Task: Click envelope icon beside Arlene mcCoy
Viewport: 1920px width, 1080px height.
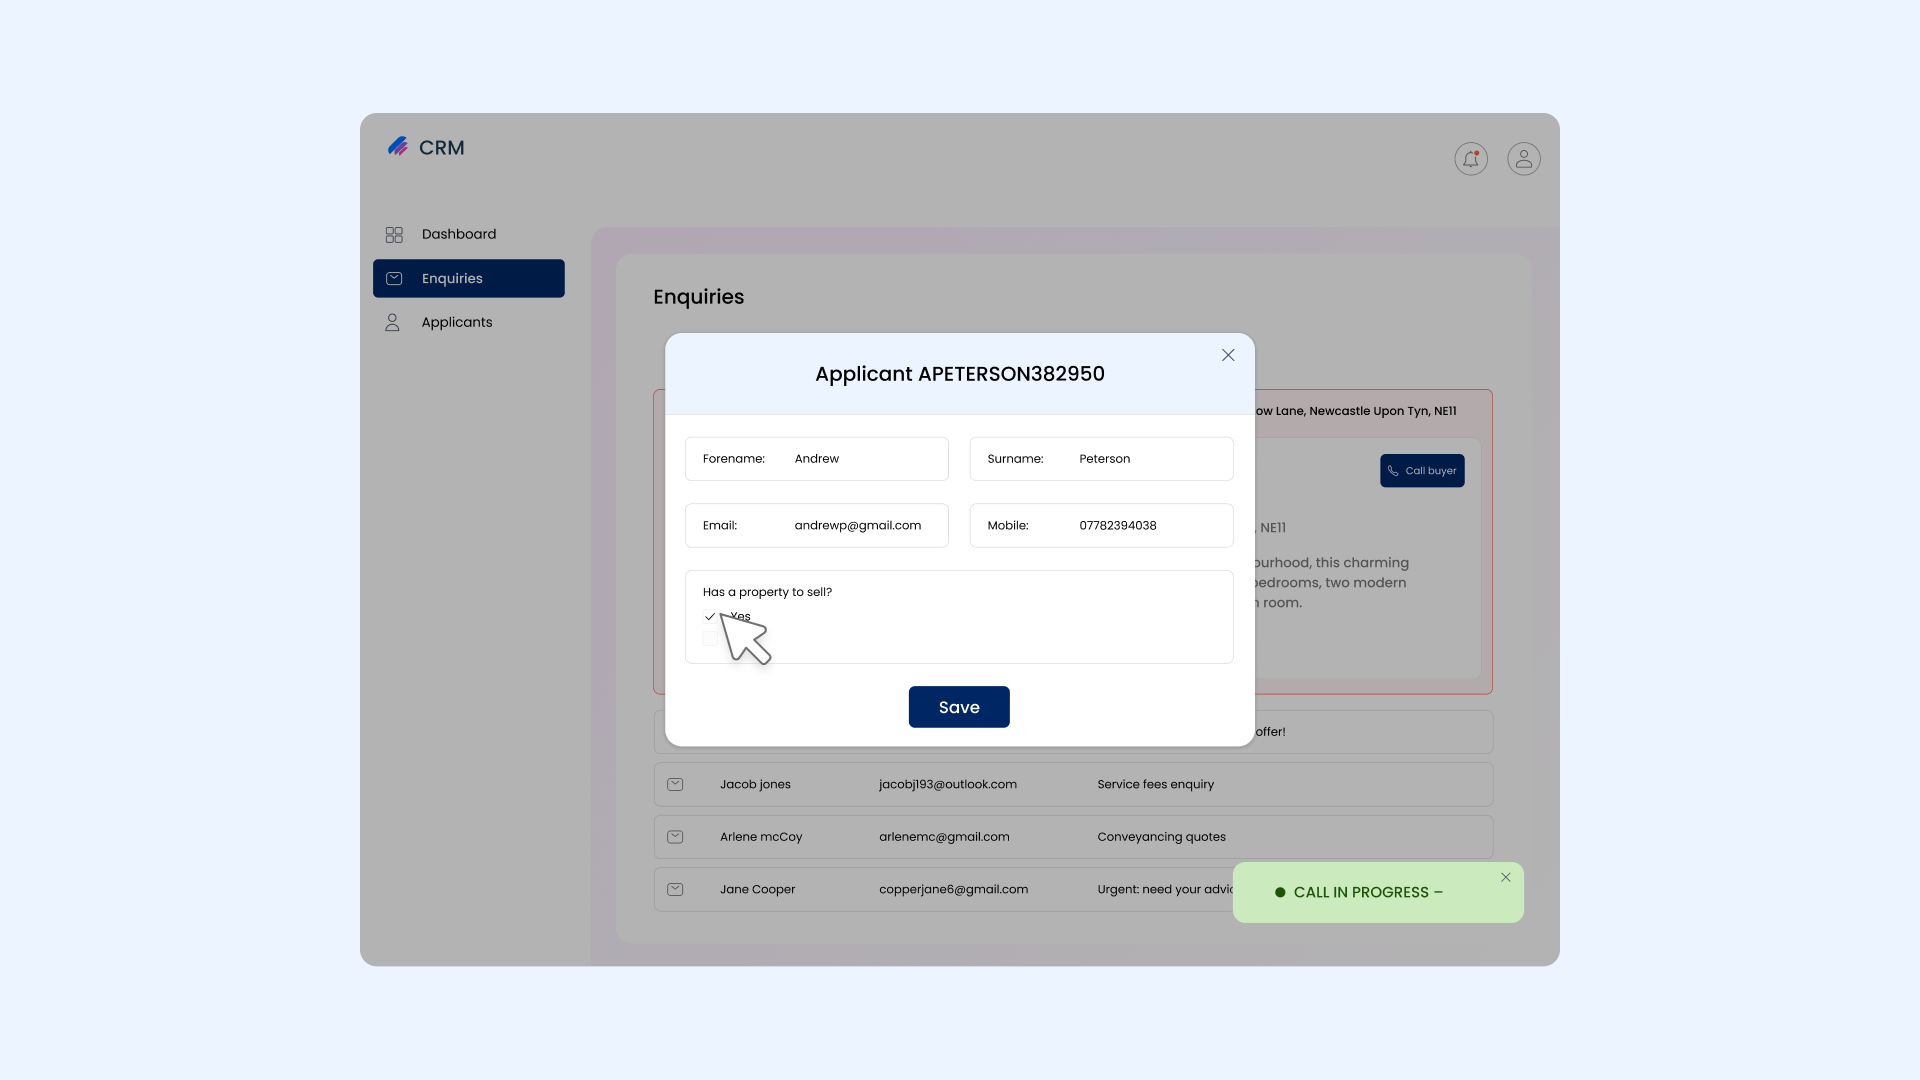Action: (x=675, y=837)
